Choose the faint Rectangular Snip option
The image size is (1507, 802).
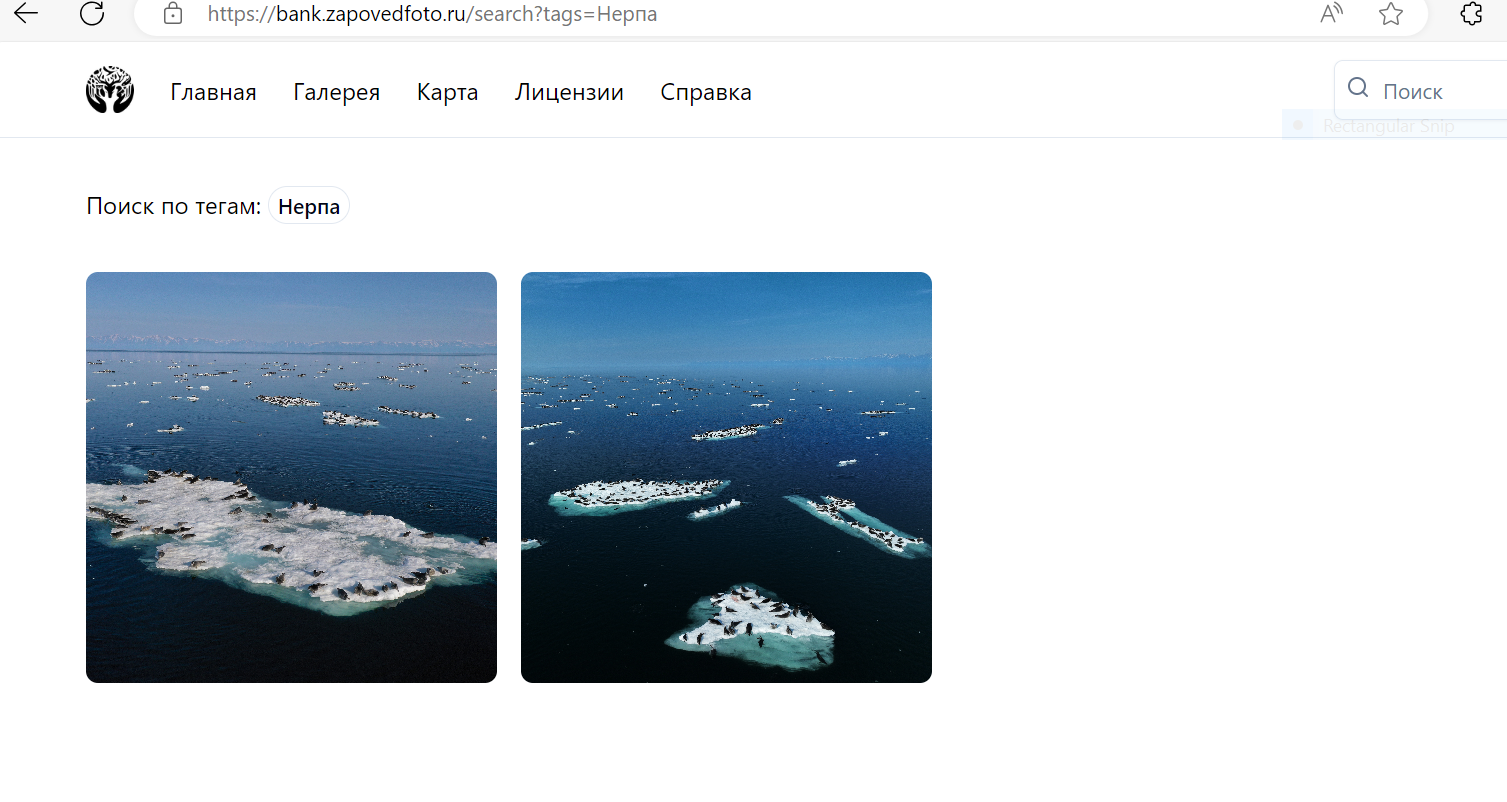click(1387, 126)
